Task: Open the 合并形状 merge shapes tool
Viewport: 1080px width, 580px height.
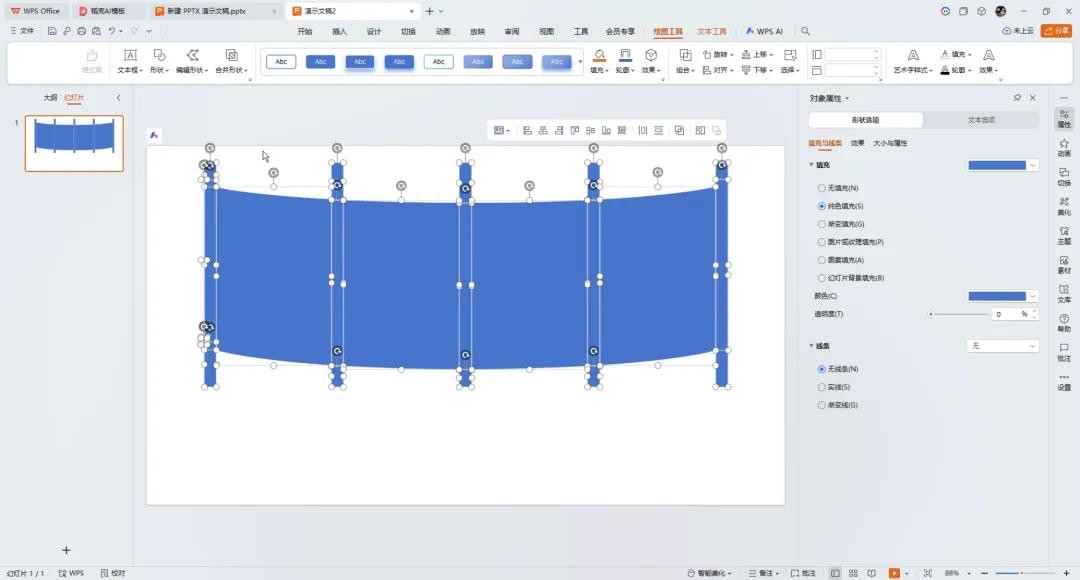Action: 231,61
